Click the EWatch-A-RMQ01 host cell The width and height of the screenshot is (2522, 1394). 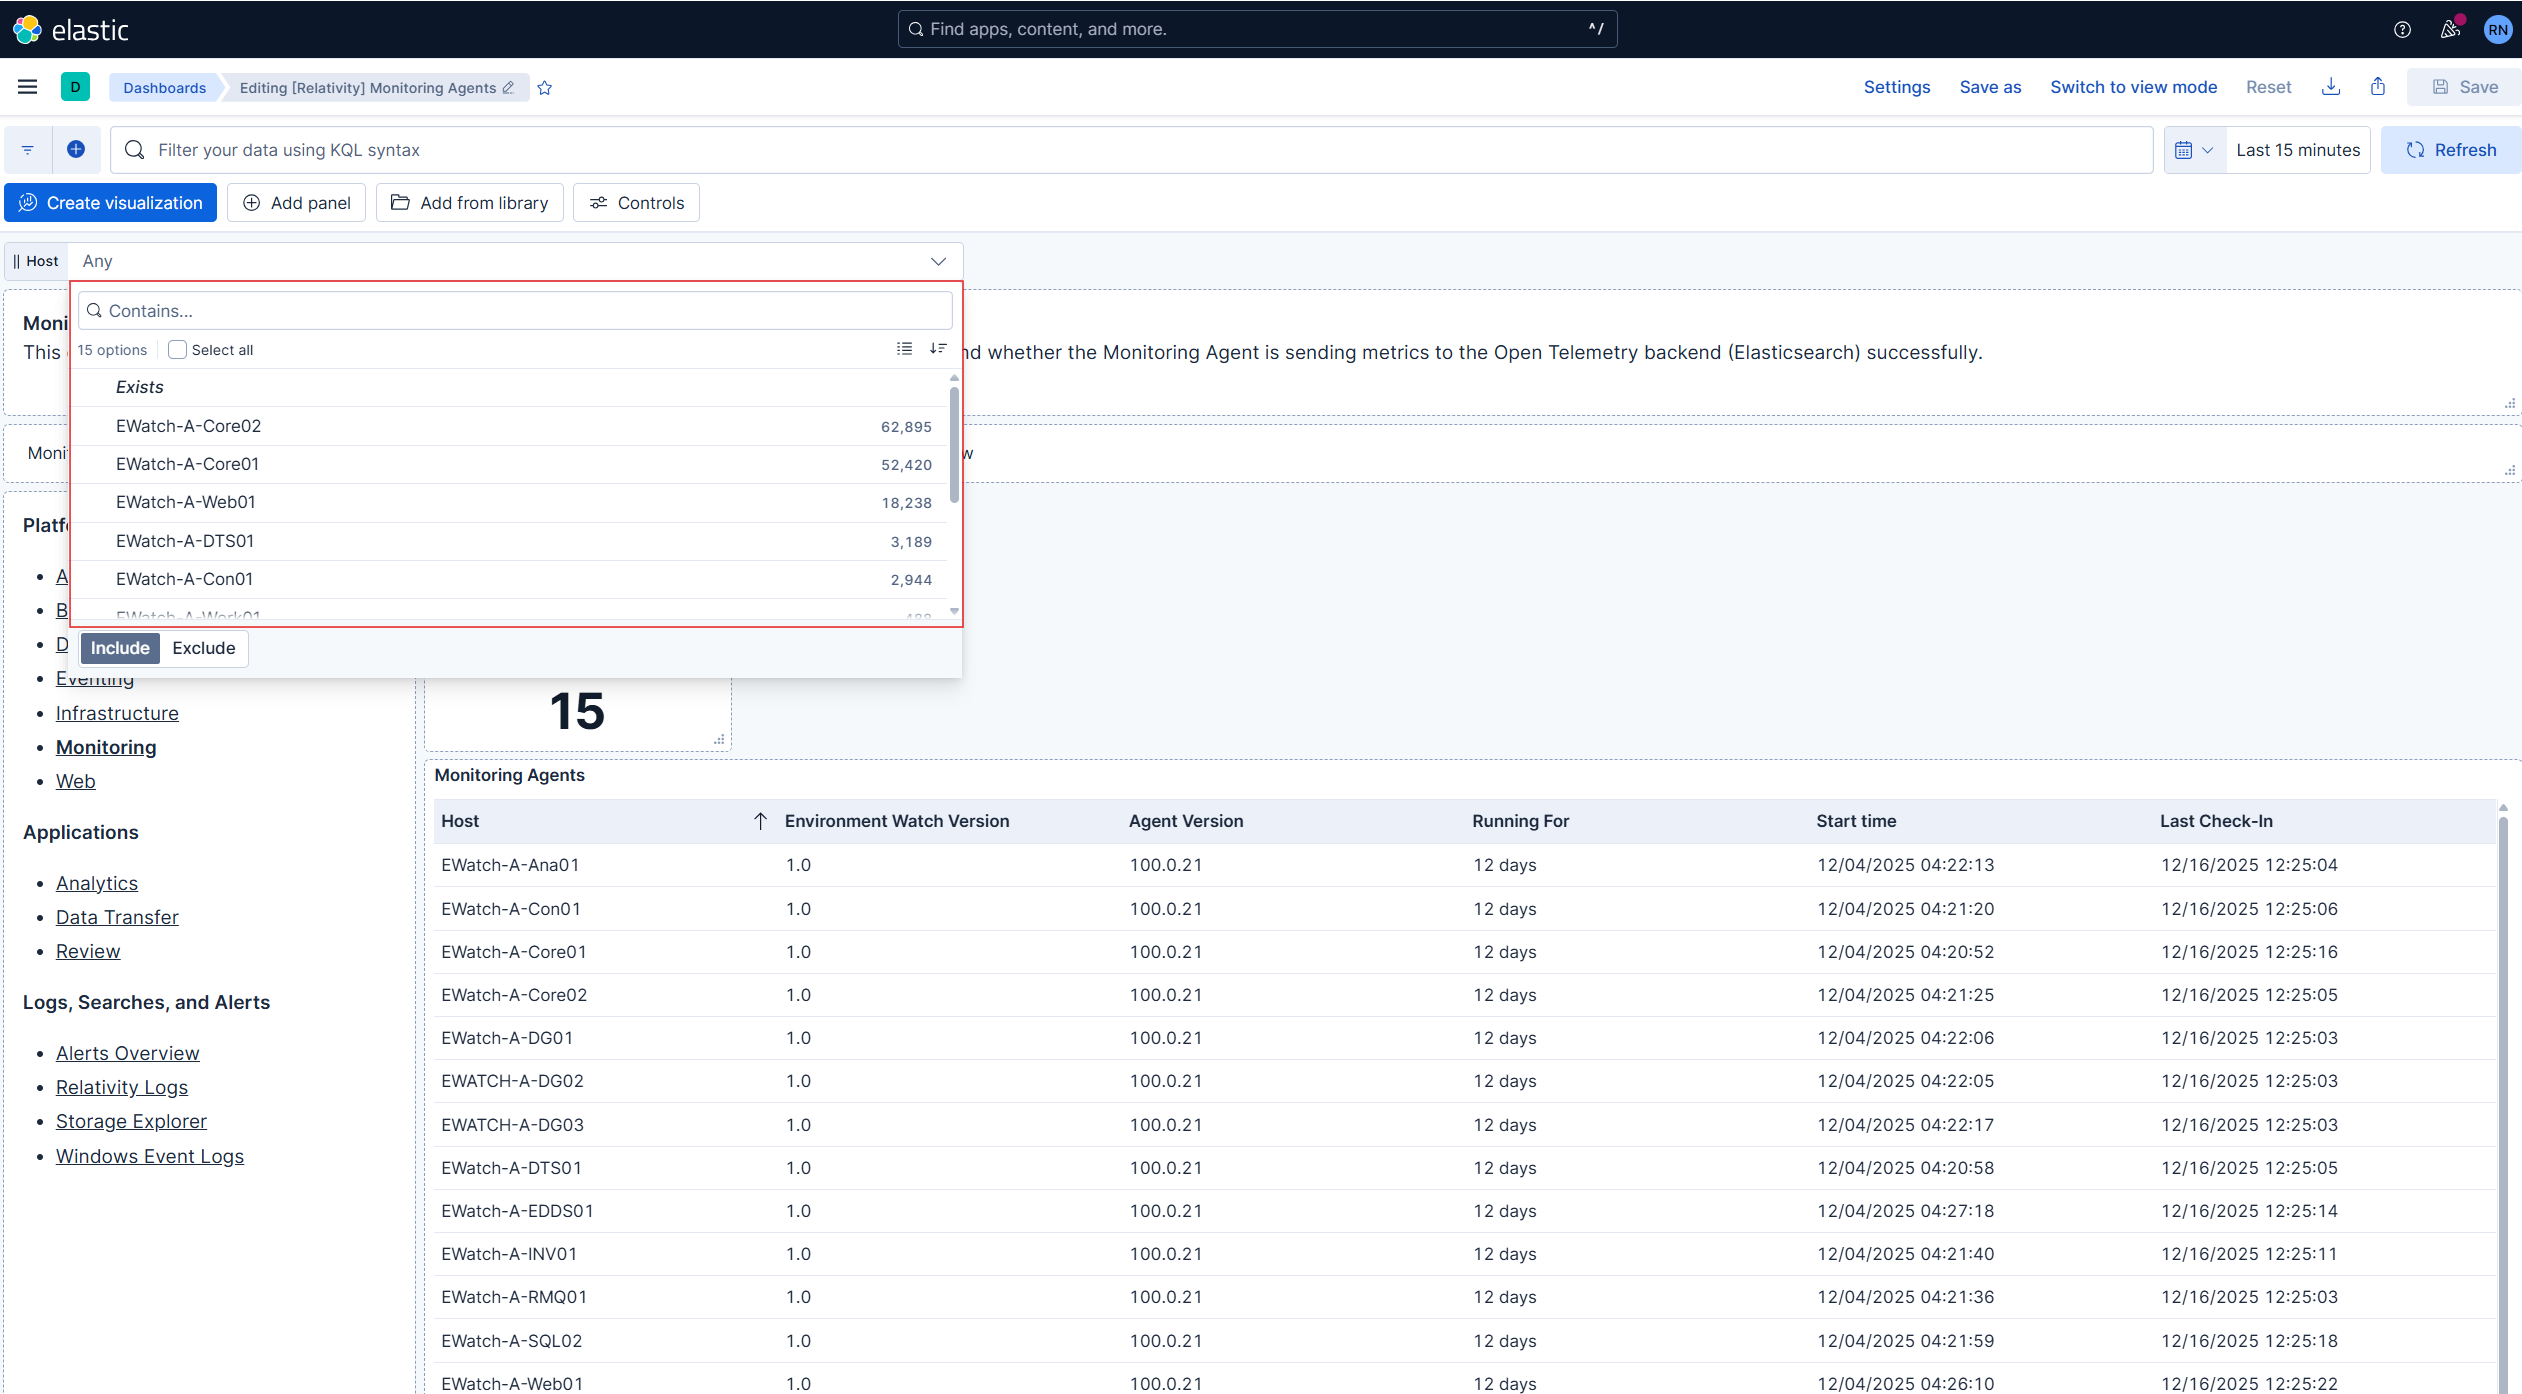click(x=514, y=1297)
